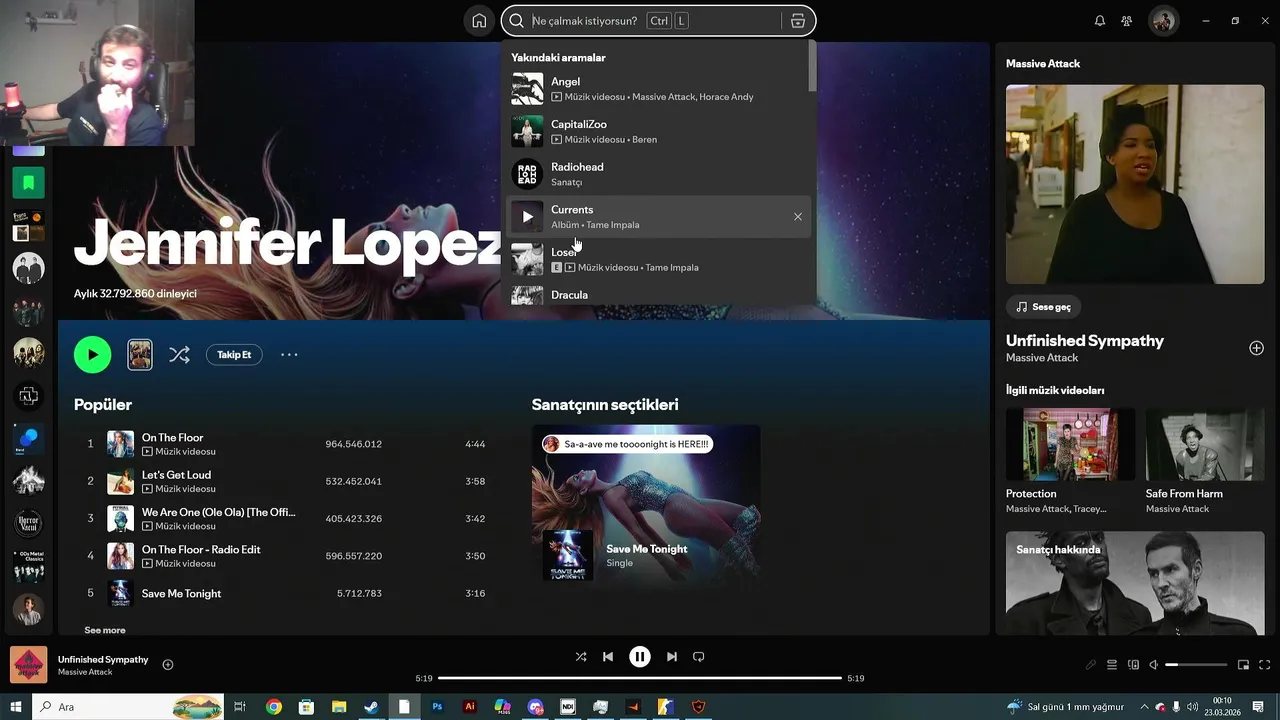Open the three-dot more options menu

click(x=289, y=354)
